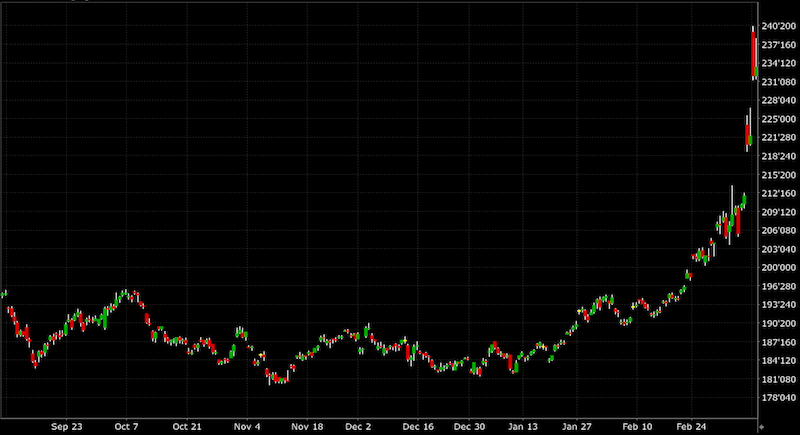
Task: Click the Jan 27 date label
Action: click(577, 427)
